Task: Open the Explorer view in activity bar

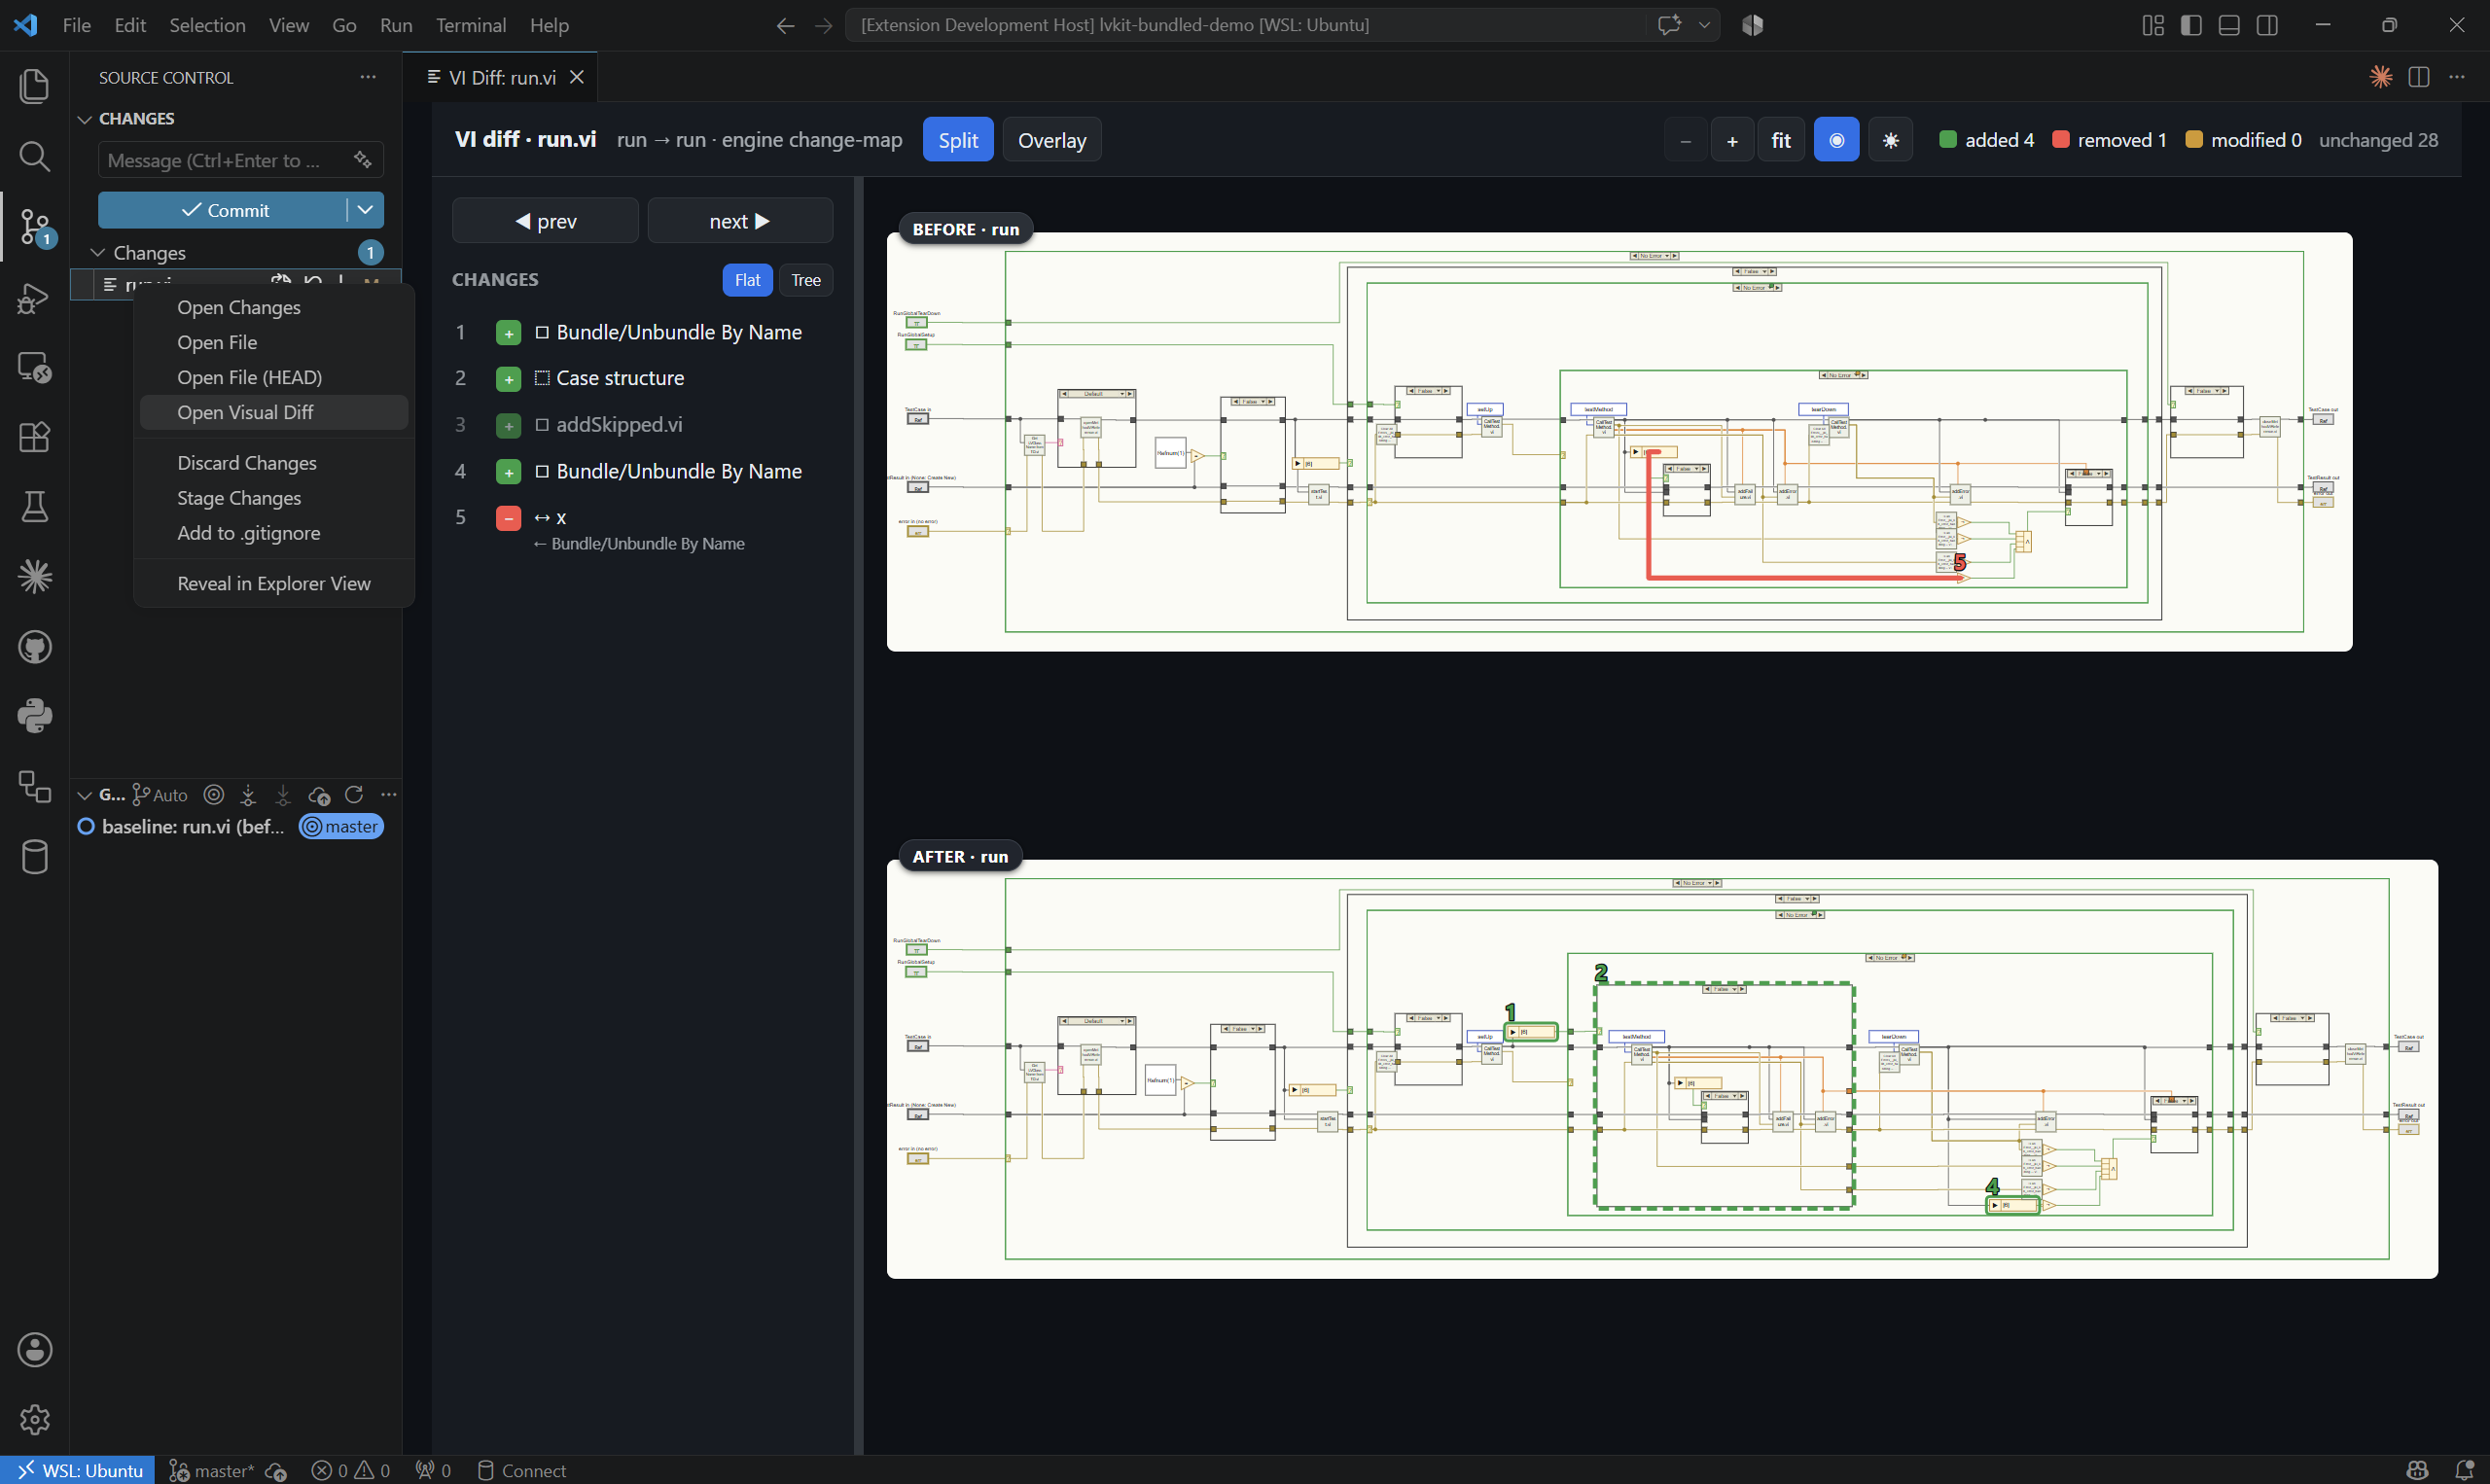Action: 34,86
